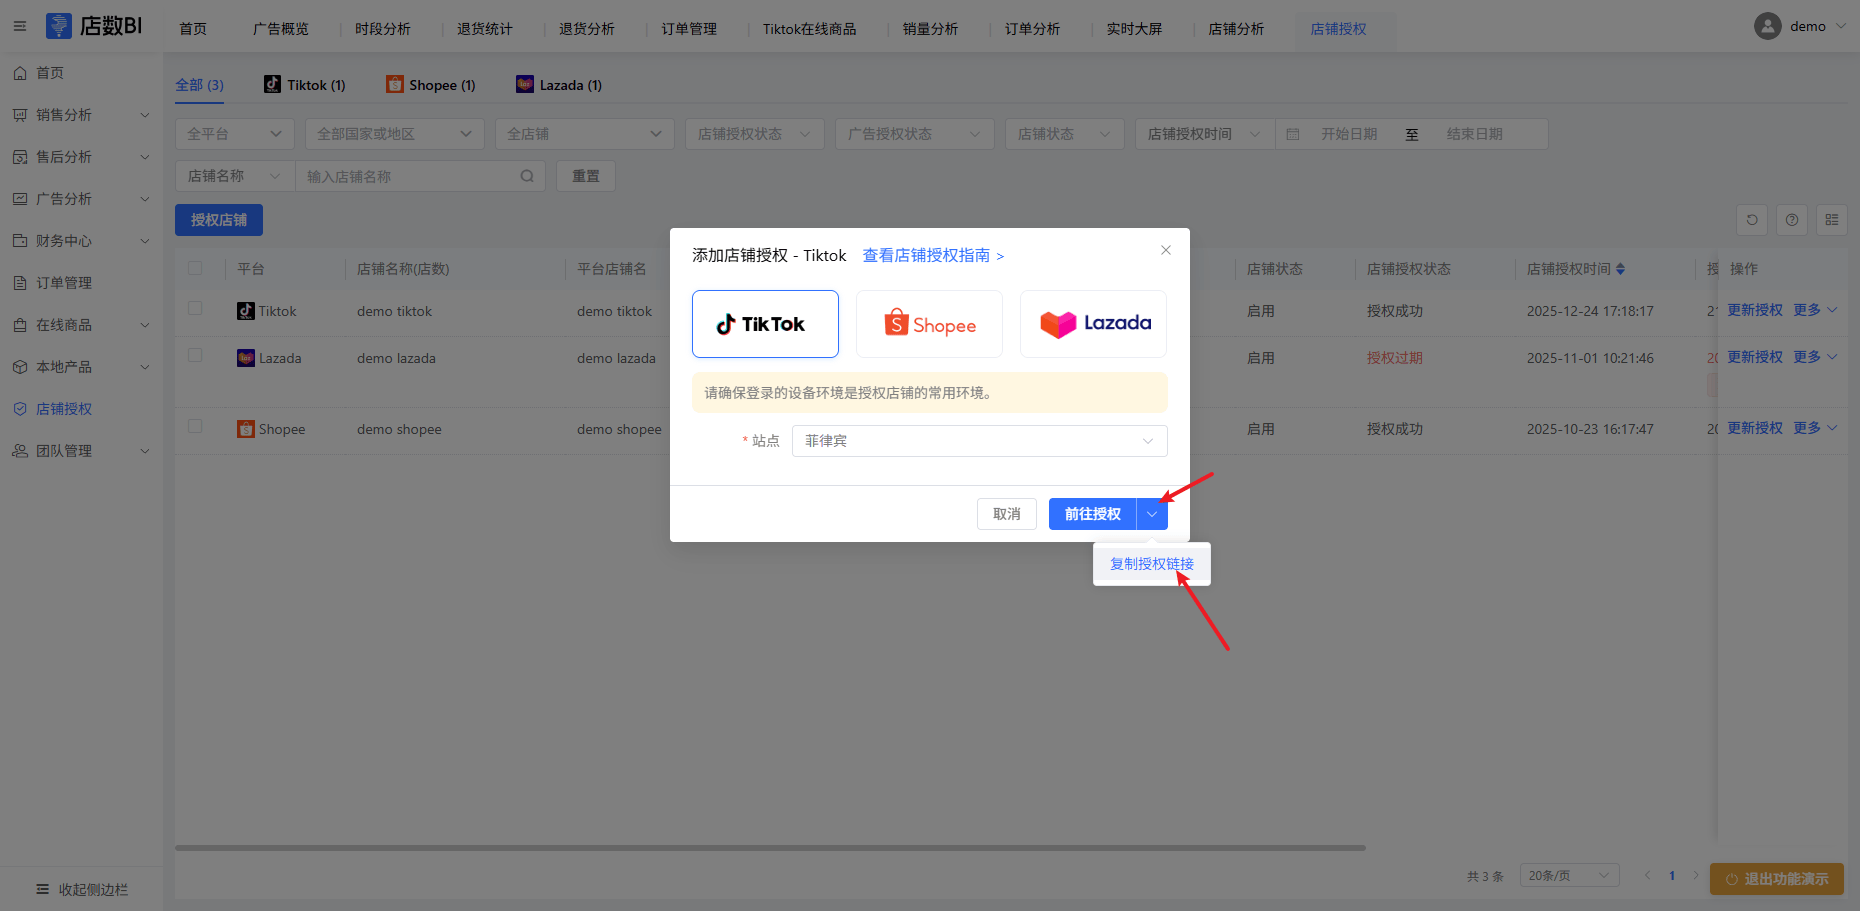Open the 站点 site dropdown showing 菲律宾
The height and width of the screenshot is (911, 1860).
(x=980, y=441)
